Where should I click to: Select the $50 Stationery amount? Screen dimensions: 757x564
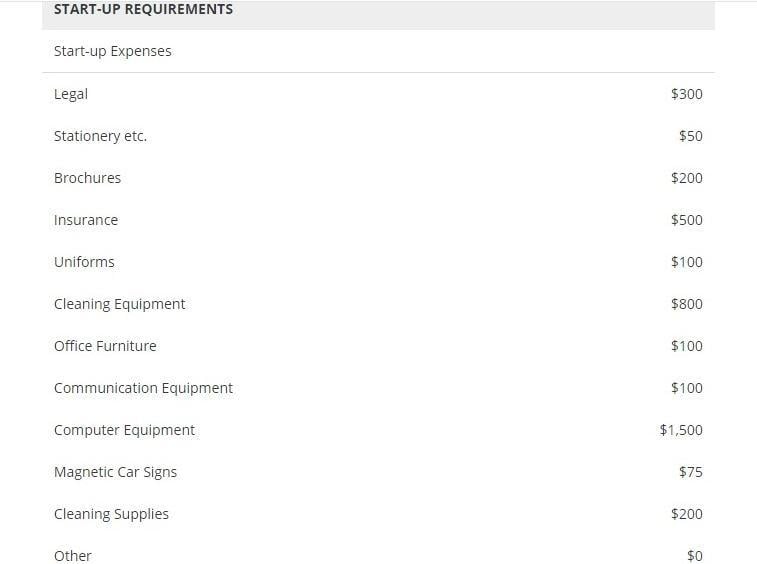691,136
